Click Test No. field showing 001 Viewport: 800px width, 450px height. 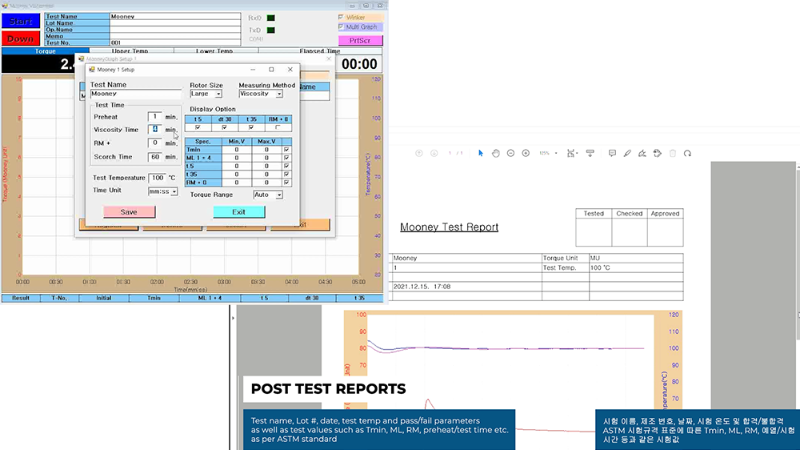(175, 43)
